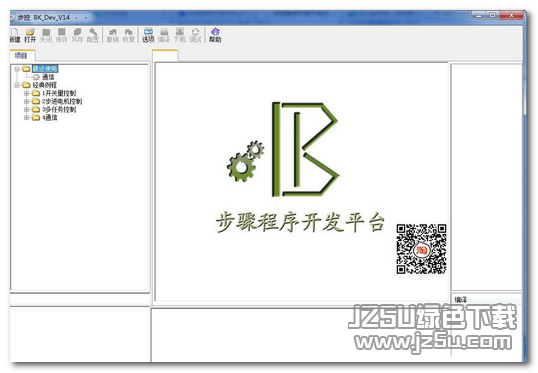Collapse the 经典例程 tree node
This screenshot has width=538, height=373.
16,85
